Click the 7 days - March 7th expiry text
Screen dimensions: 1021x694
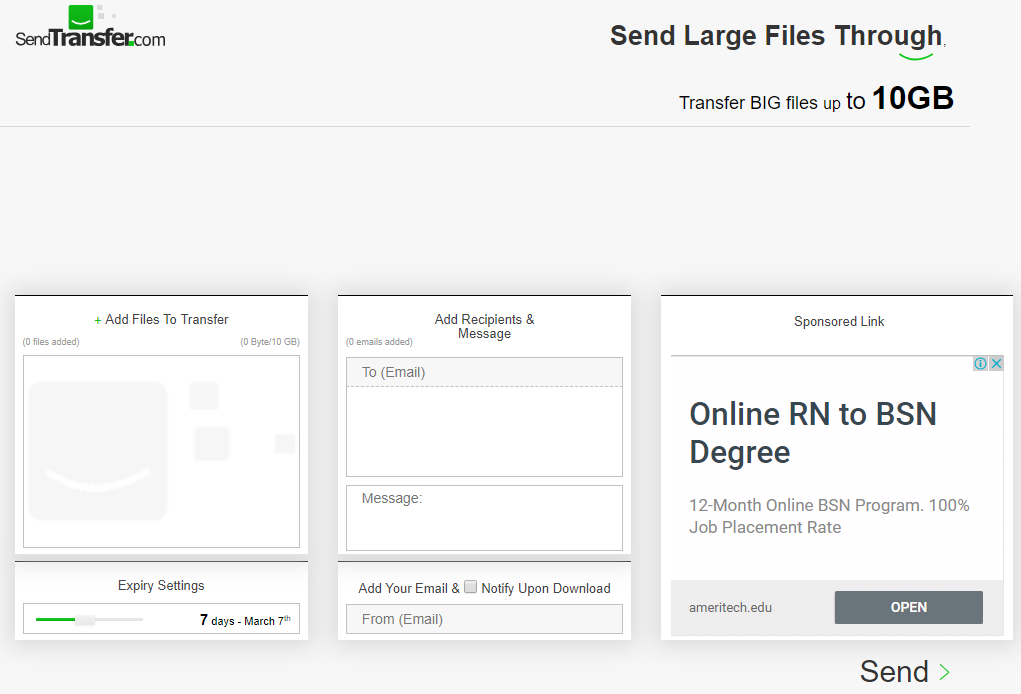[245, 620]
